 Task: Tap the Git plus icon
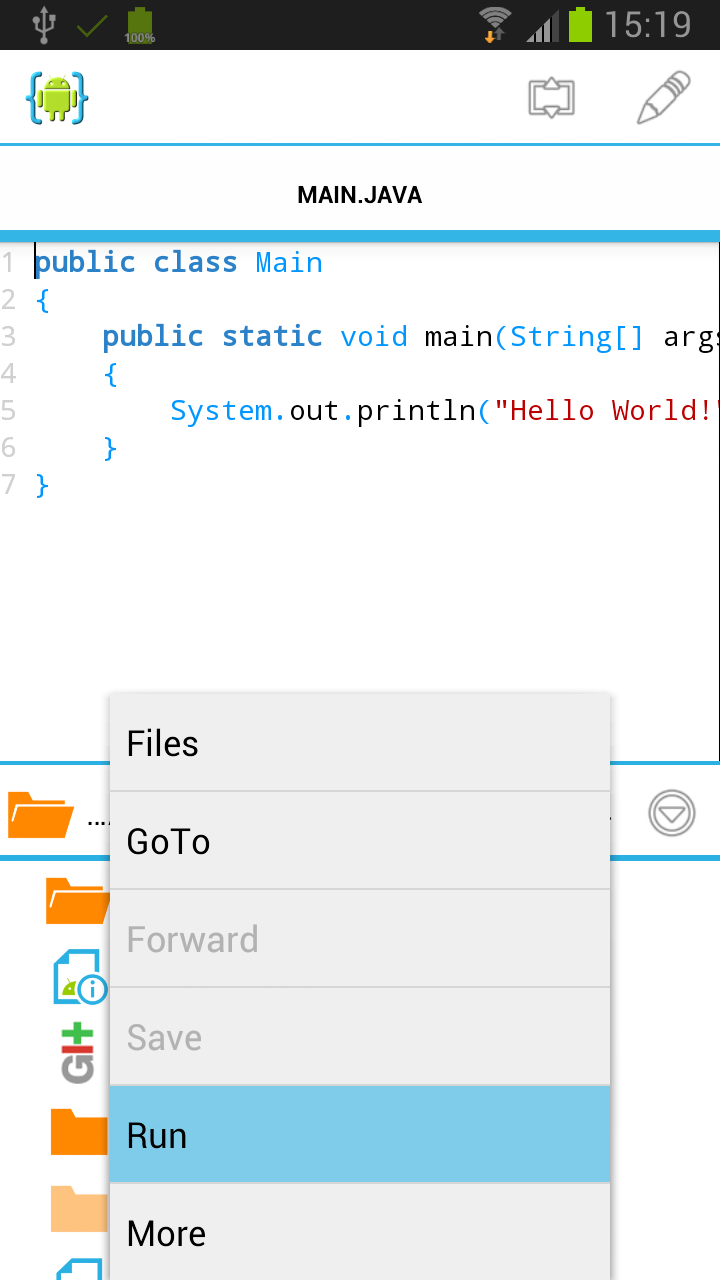77,1054
